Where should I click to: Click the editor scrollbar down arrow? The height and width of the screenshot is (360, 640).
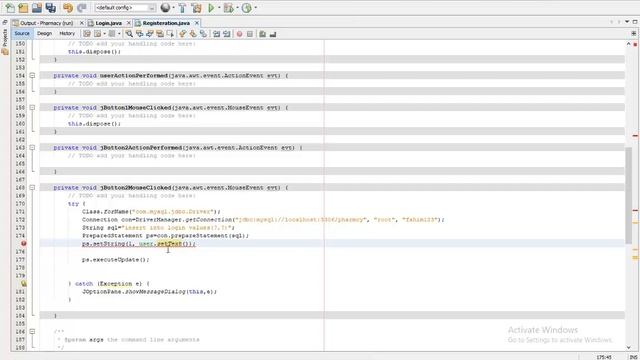[629, 347]
